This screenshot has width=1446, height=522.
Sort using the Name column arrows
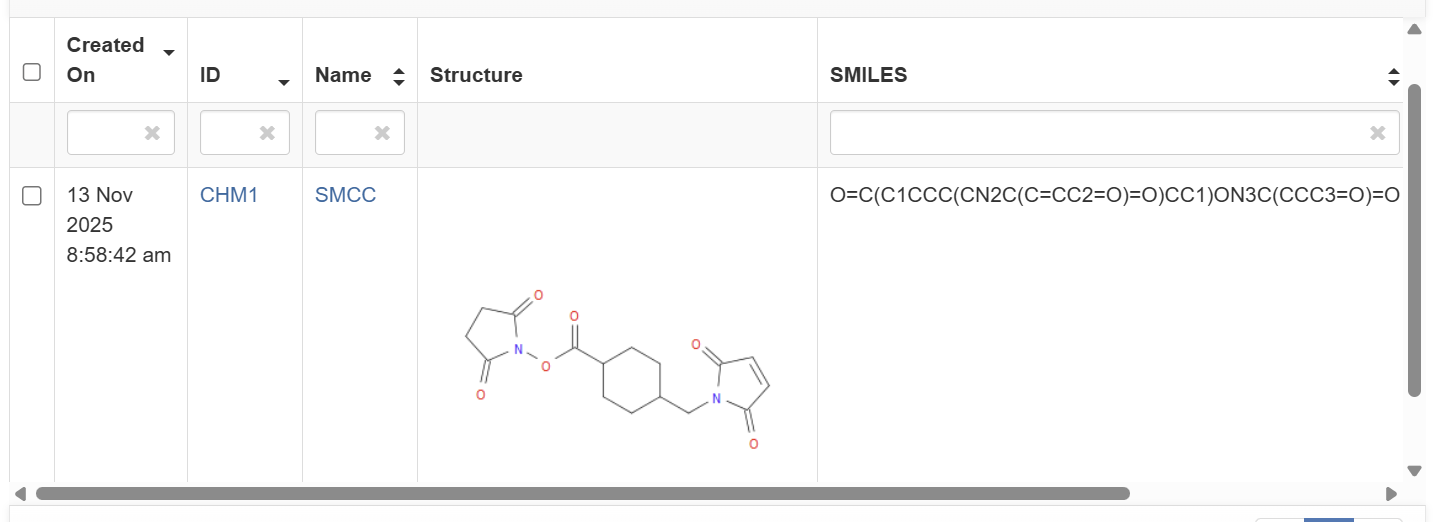pyautogui.click(x=399, y=76)
